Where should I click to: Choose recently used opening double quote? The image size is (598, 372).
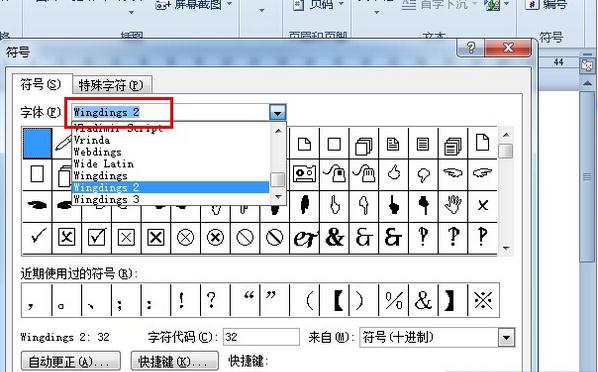tap(245, 300)
